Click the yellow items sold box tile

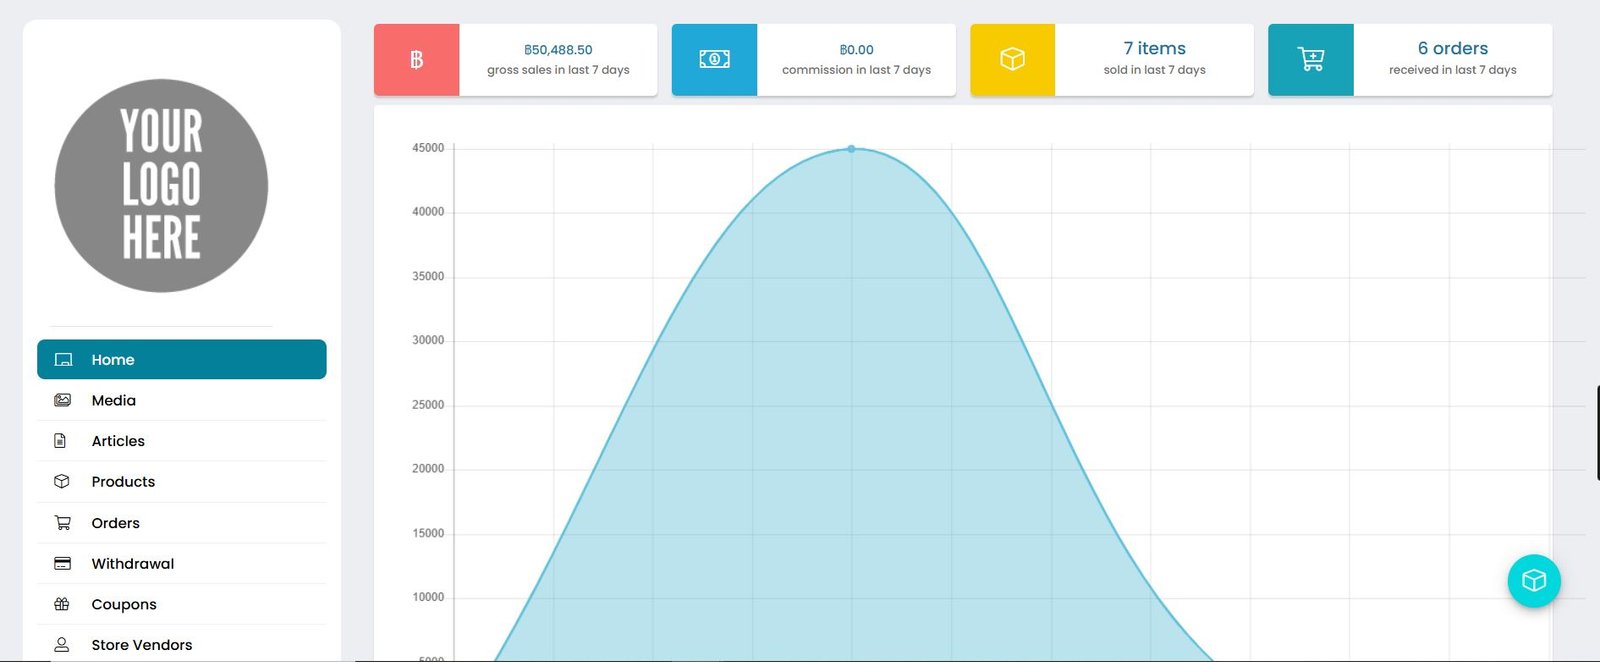(1012, 60)
